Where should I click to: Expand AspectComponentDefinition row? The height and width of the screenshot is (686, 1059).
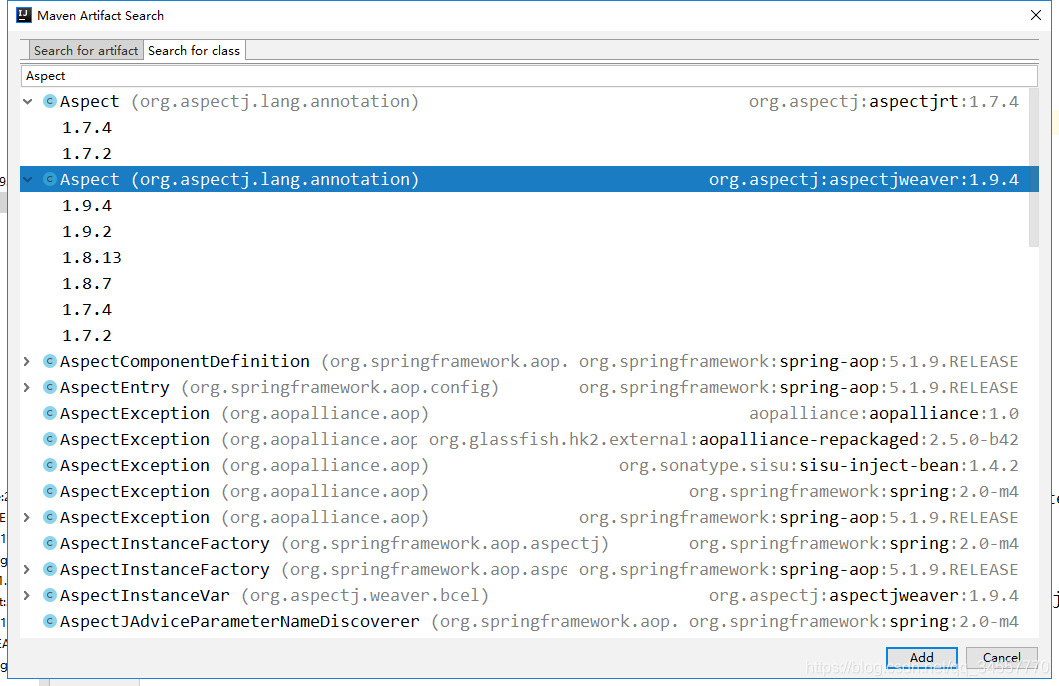(27, 361)
